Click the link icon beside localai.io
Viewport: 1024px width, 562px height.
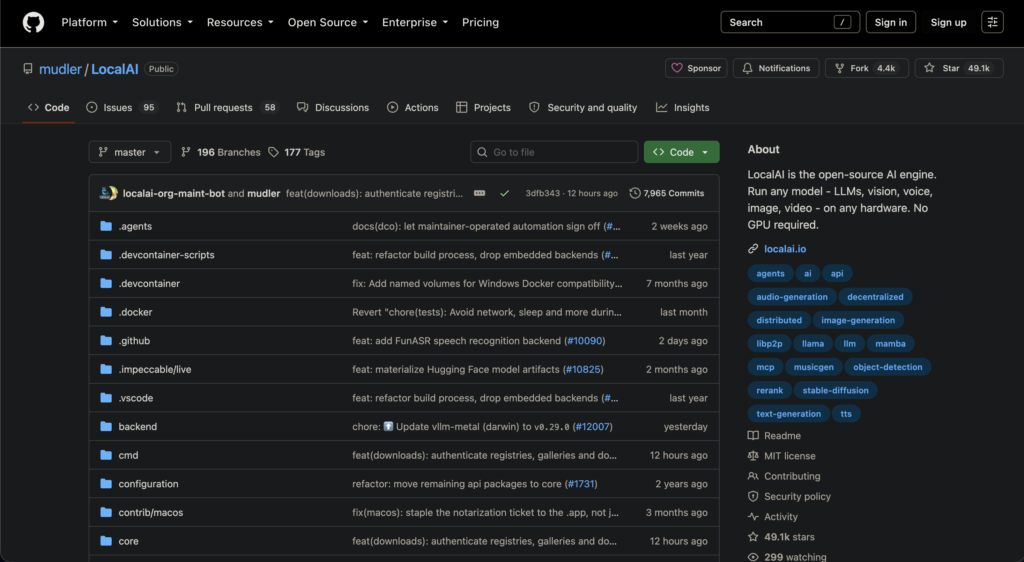[x=753, y=249]
